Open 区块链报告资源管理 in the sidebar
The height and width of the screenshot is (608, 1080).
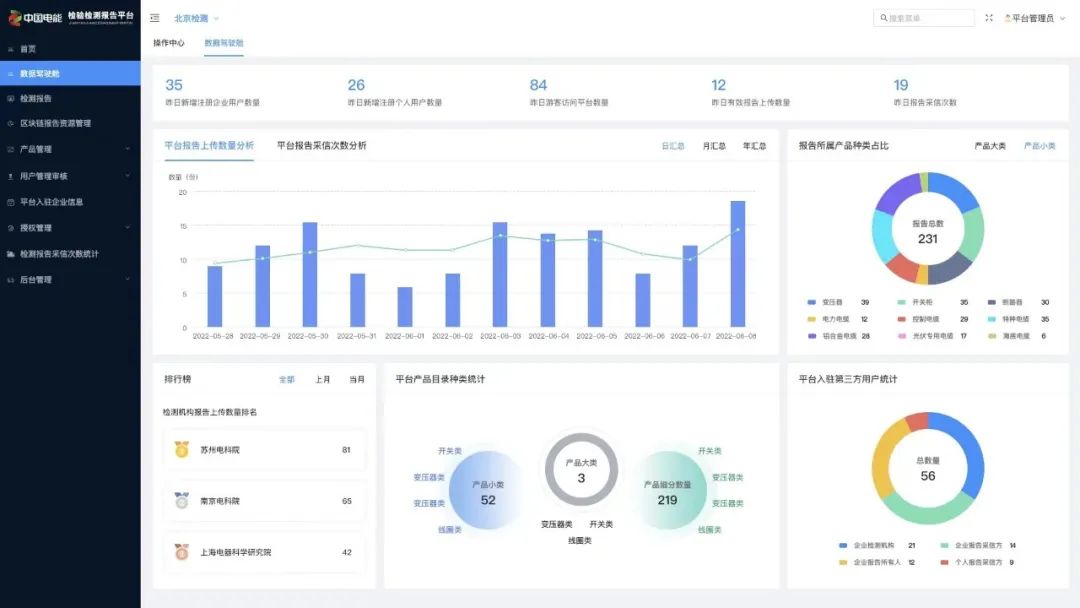tap(55, 124)
